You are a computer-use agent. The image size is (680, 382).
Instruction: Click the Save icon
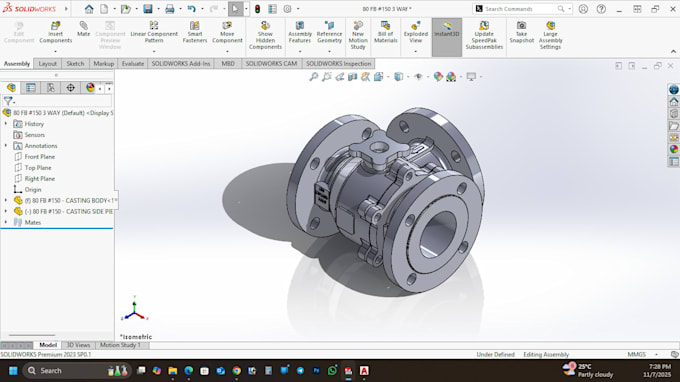[x=148, y=9]
